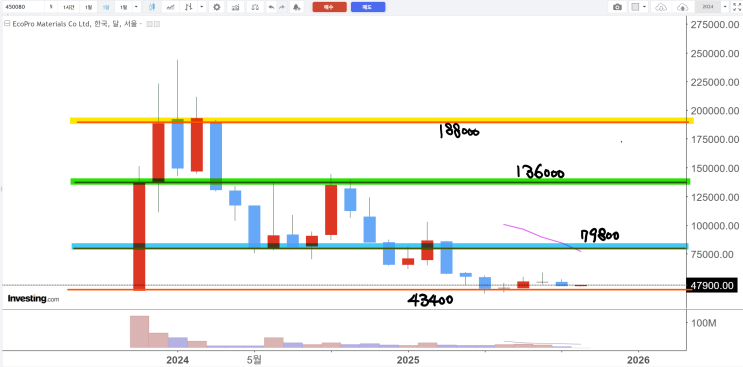Click the redo arrow icon

[x=282, y=7]
